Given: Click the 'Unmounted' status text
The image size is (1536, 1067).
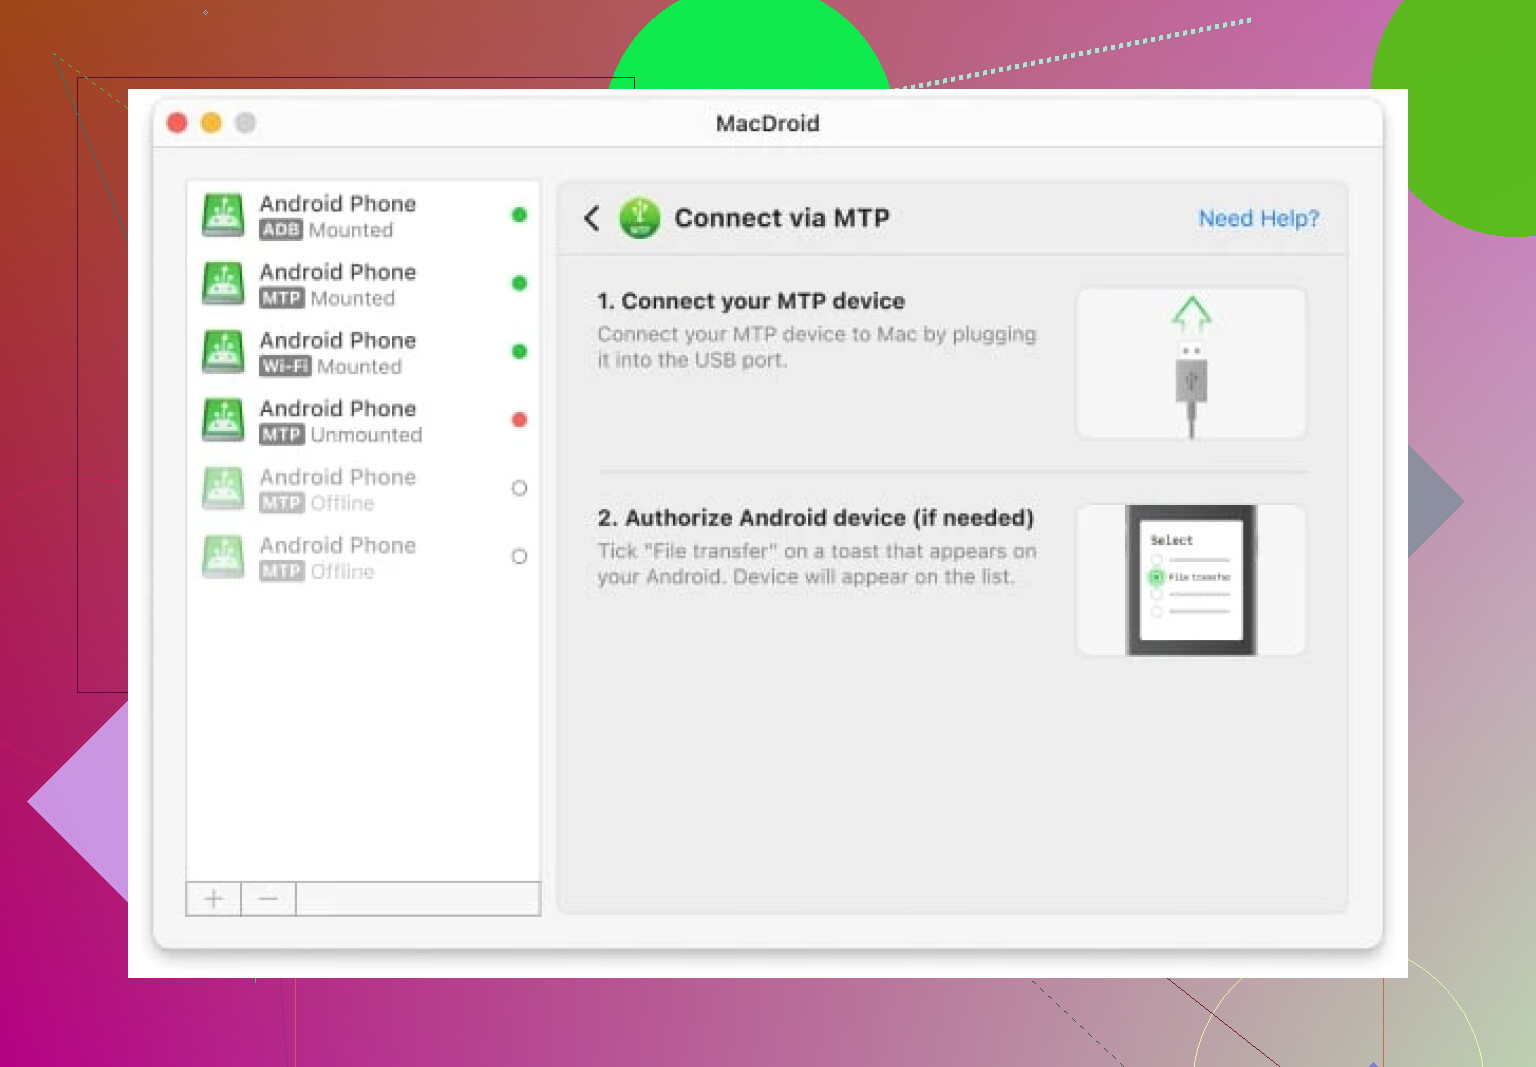Looking at the screenshot, I should point(366,435).
